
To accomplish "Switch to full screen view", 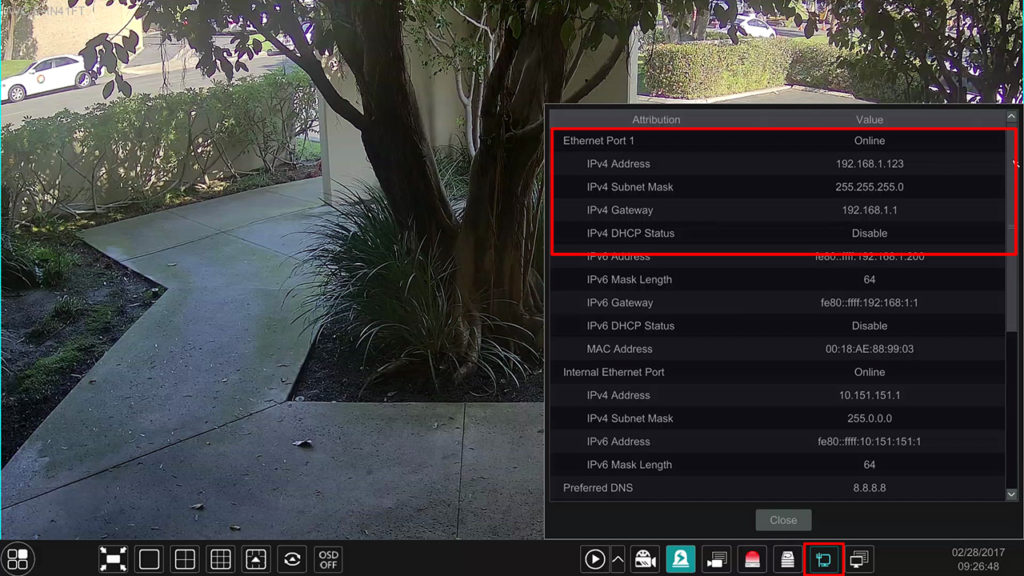I will [x=113, y=559].
